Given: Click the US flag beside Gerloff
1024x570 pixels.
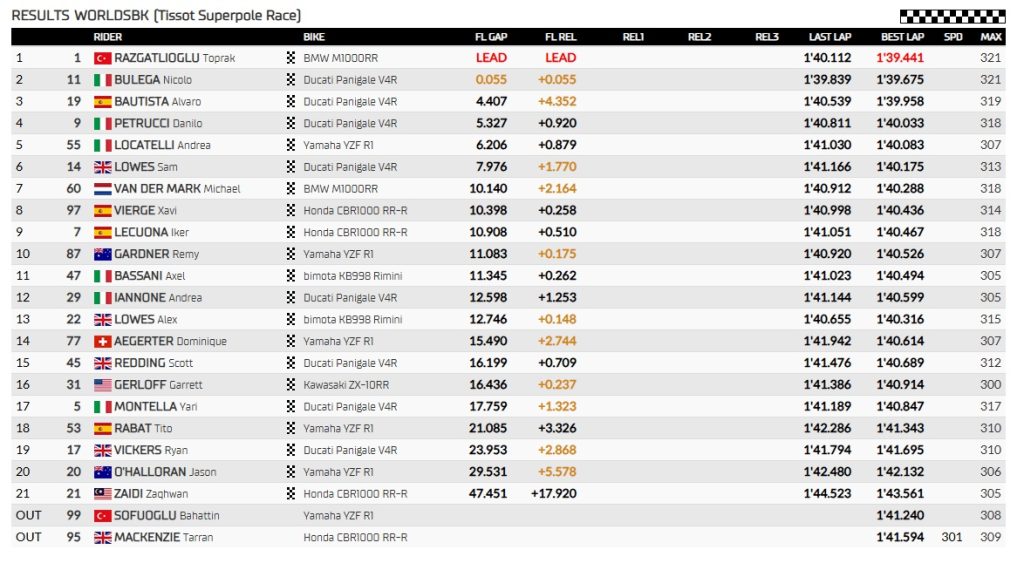Looking at the screenshot, I should 102,385.
